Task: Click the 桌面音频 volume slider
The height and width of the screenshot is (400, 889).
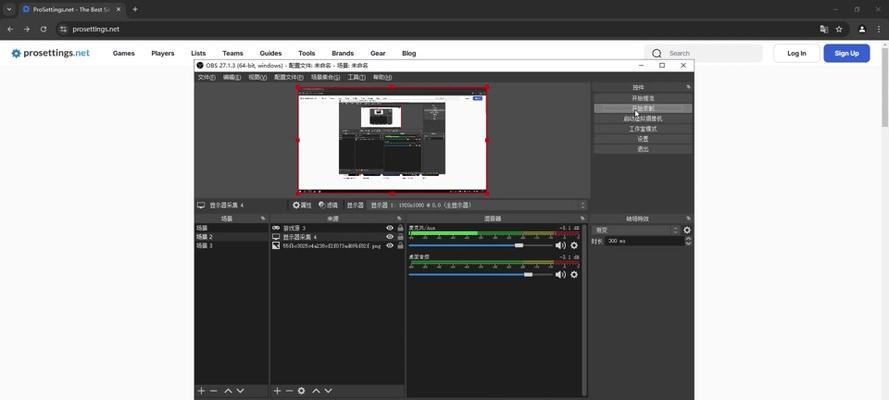Action: point(480,274)
